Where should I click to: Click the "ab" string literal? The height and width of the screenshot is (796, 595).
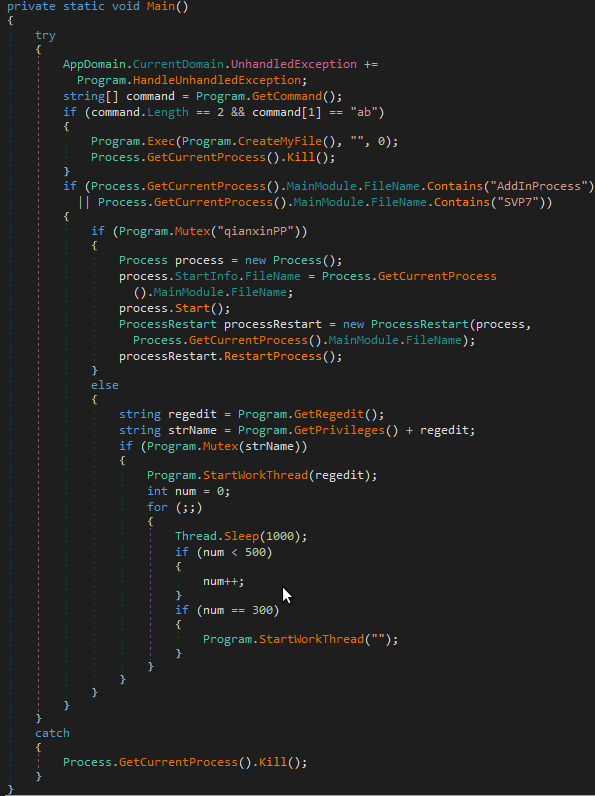pos(363,112)
